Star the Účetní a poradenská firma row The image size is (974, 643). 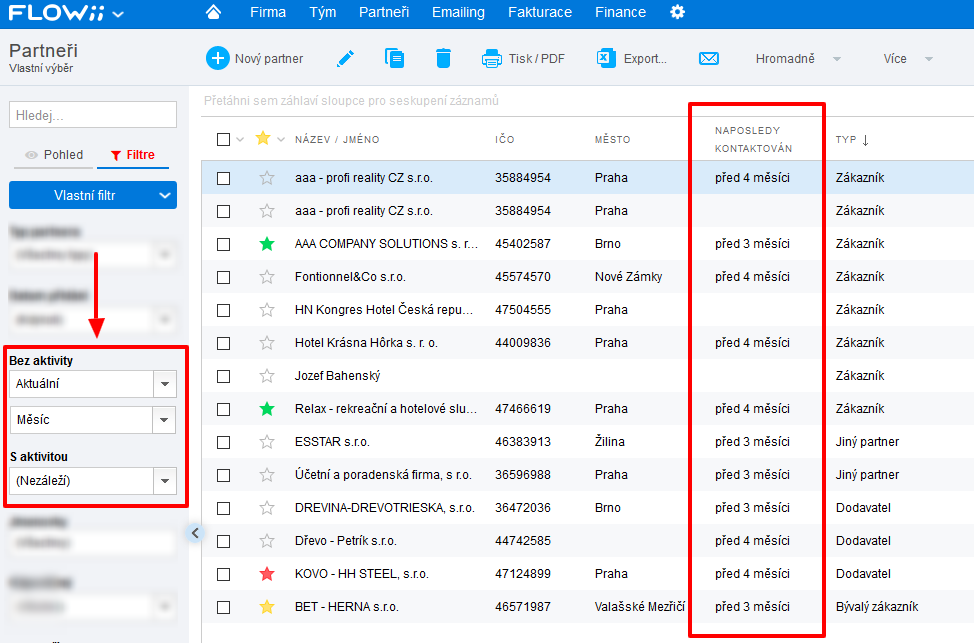pyautogui.click(x=267, y=475)
